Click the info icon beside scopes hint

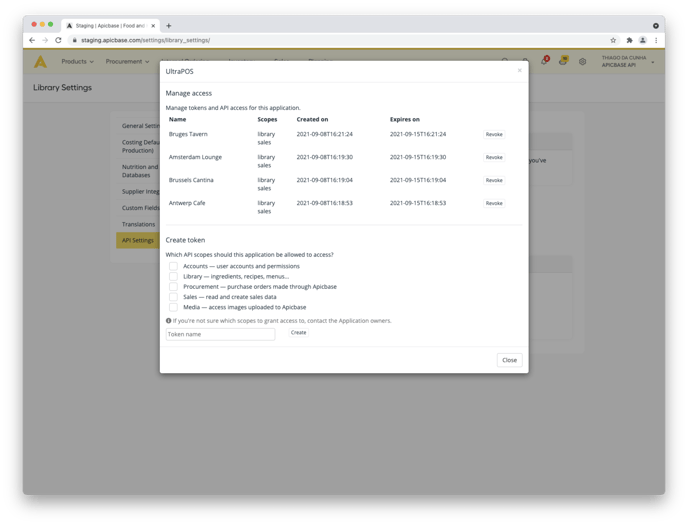pos(168,321)
